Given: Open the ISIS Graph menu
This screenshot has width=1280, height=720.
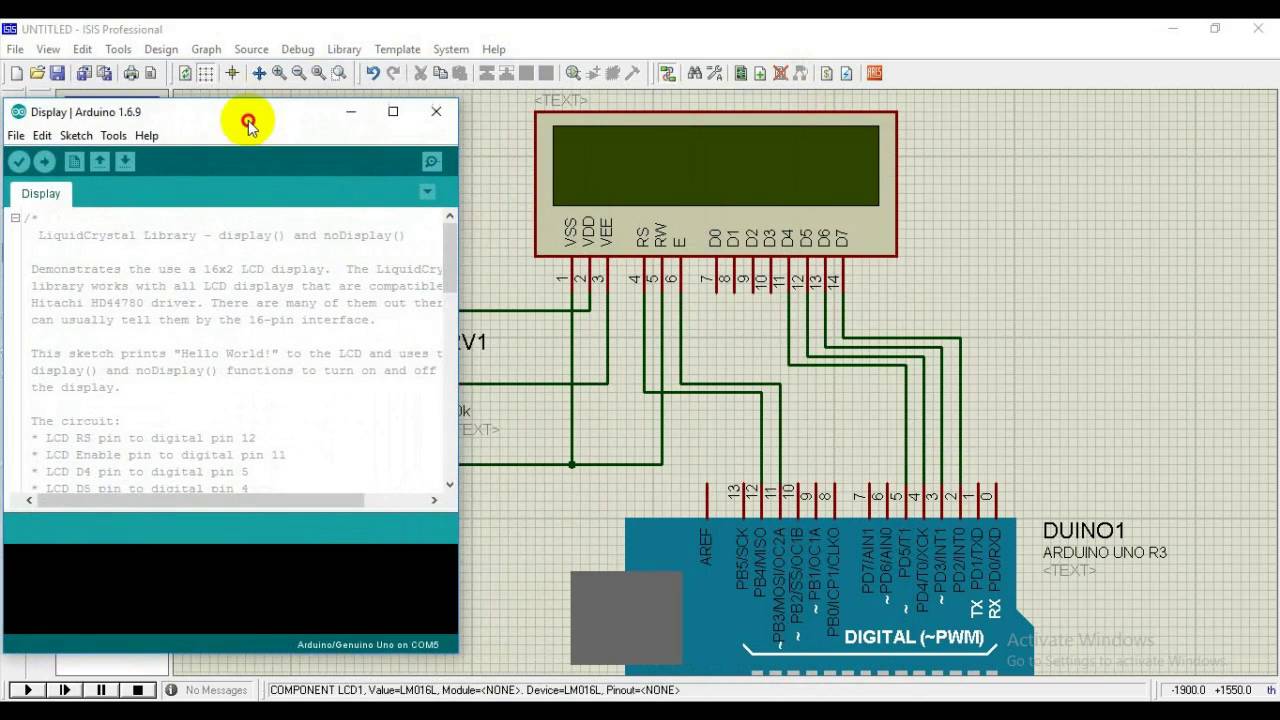Looking at the screenshot, I should click(206, 49).
